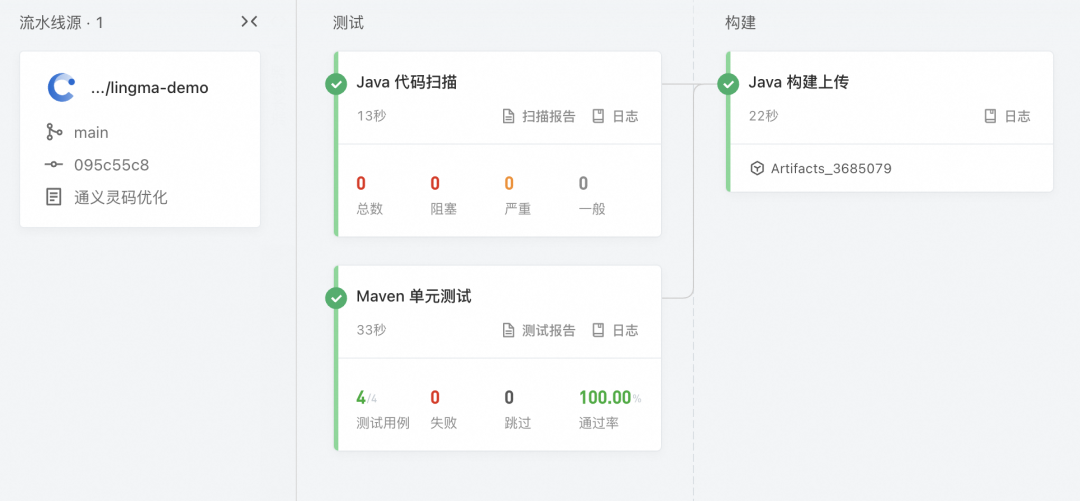
Task: Click green success check on Maven 单元测试
Action: tap(336, 297)
